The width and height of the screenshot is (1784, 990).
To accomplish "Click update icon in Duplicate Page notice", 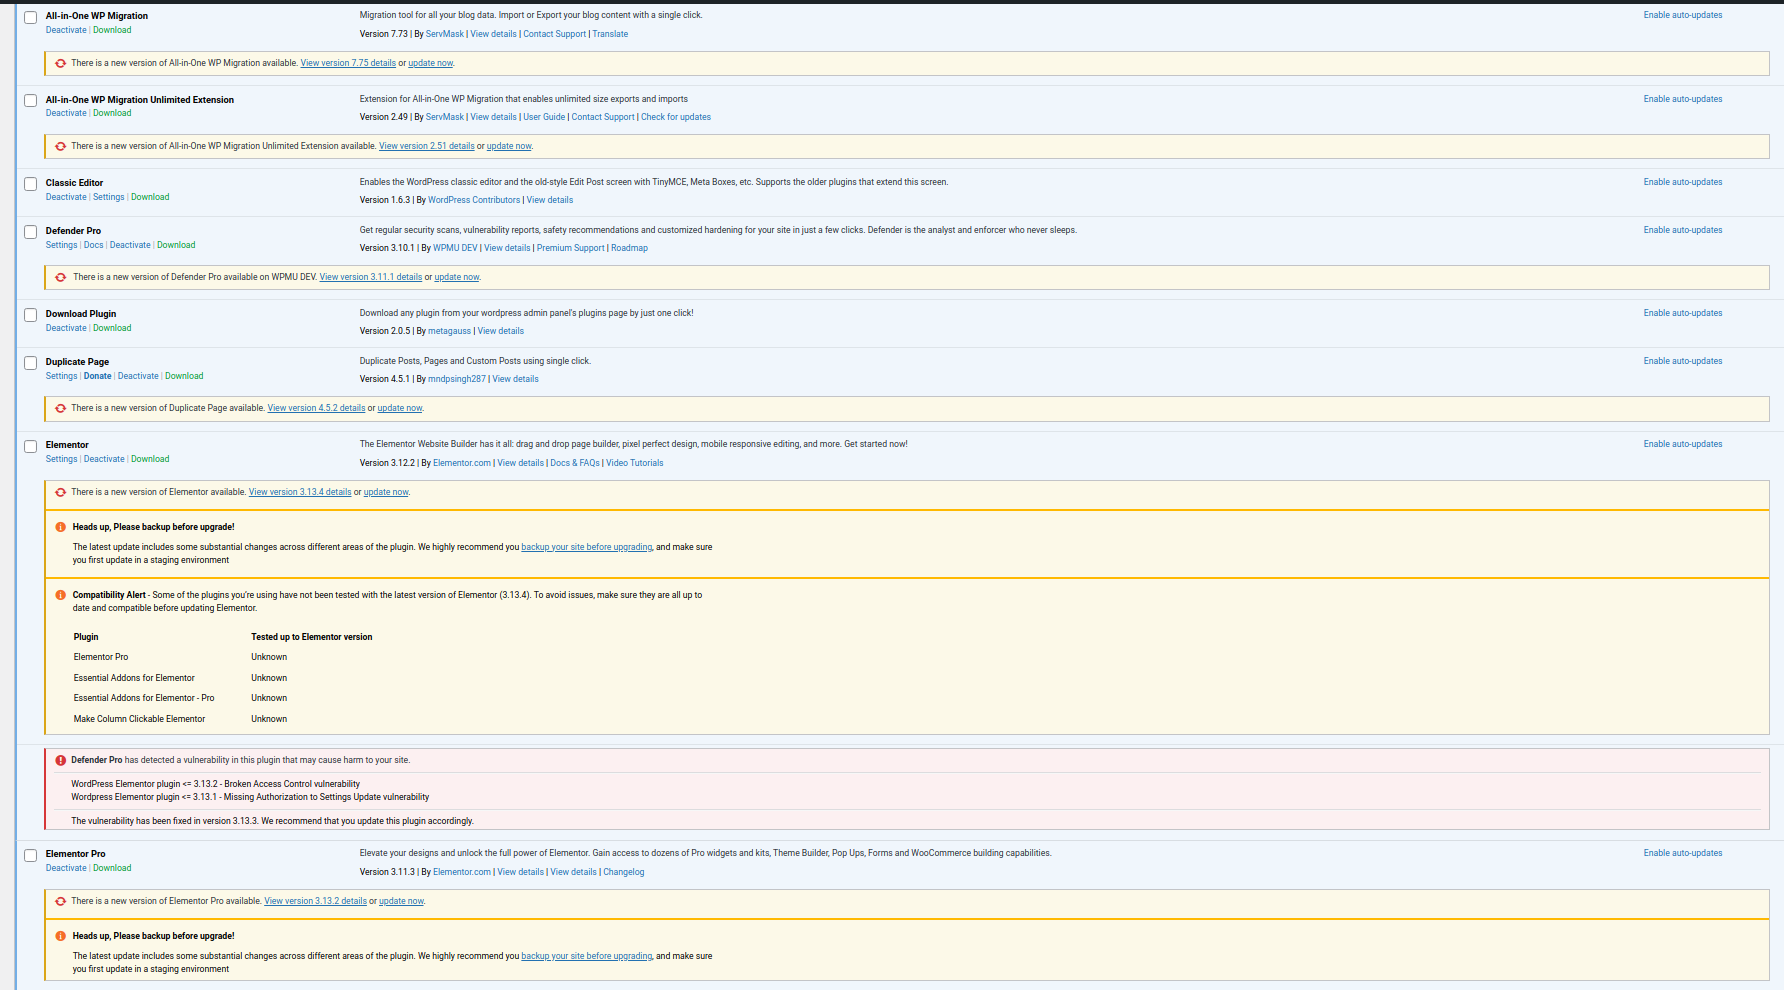I will pyautogui.click(x=61, y=408).
